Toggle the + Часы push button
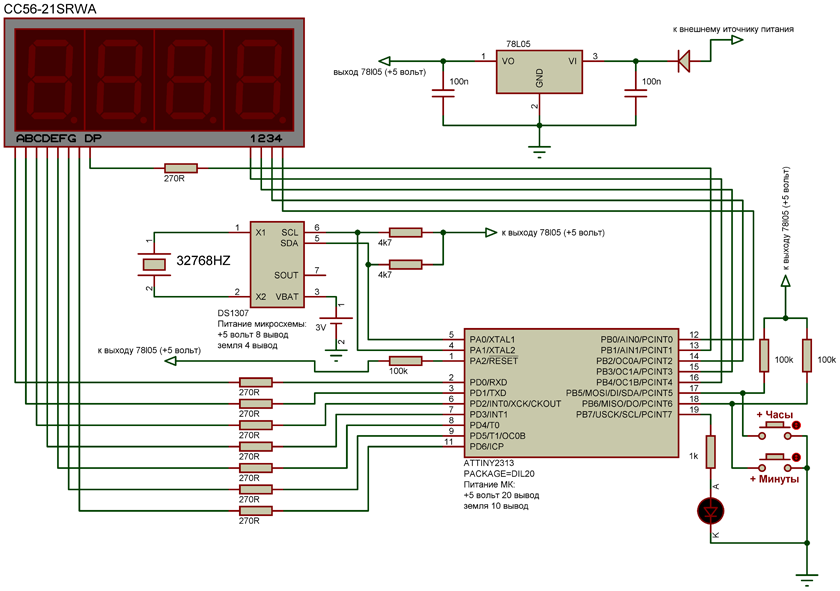Screen dimensions: 840x591 (775, 430)
